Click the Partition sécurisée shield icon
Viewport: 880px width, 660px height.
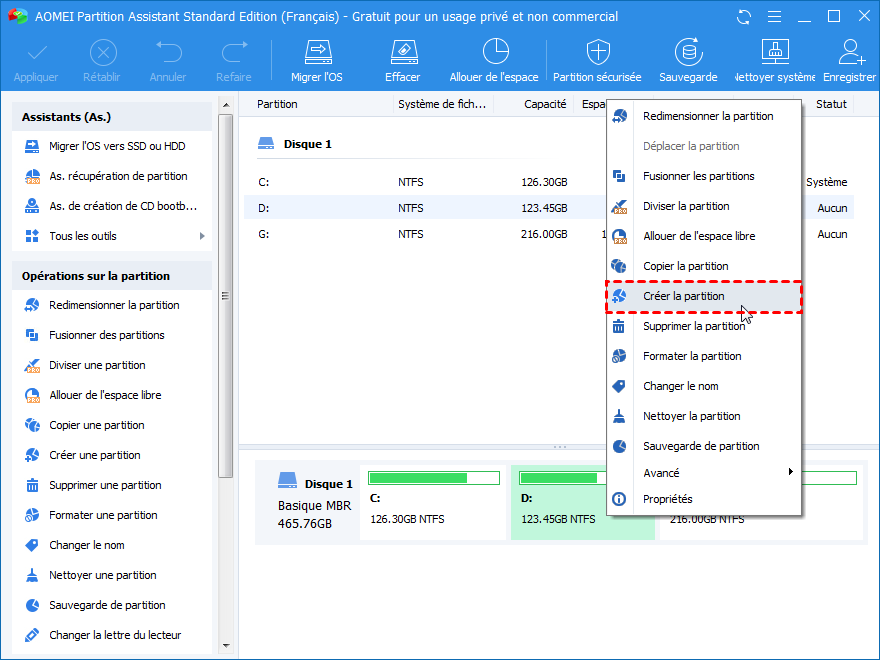point(597,53)
